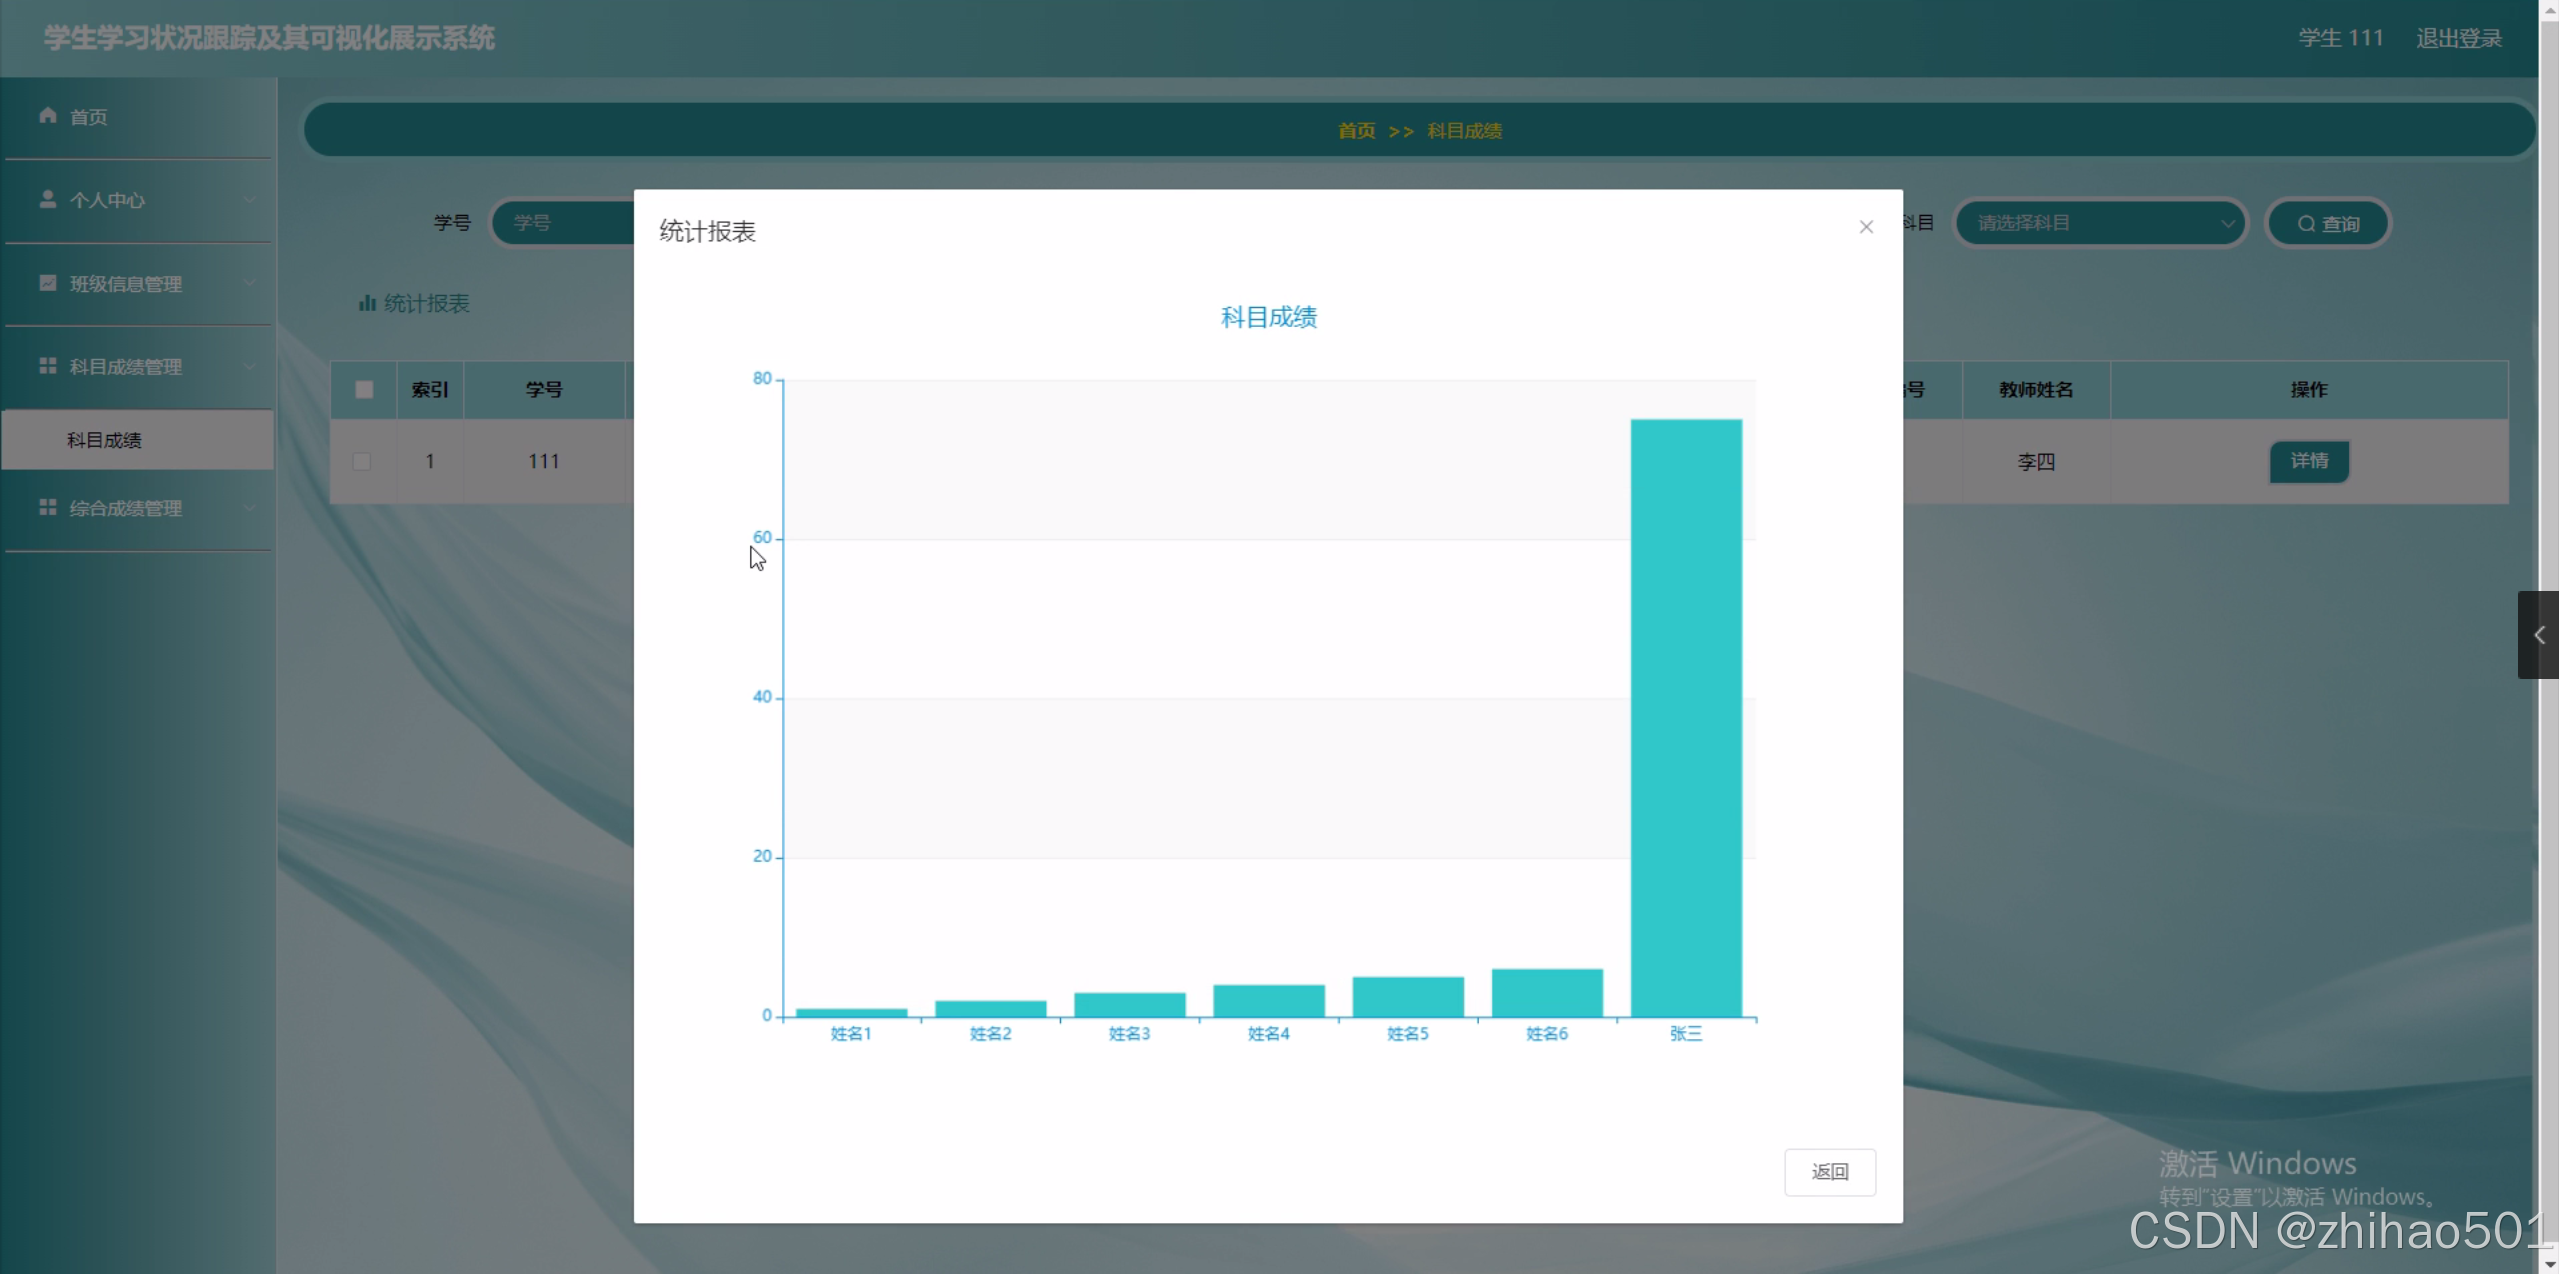Select the 科目成绩 submenu item
This screenshot has width=2559, height=1274.
click(105, 440)
